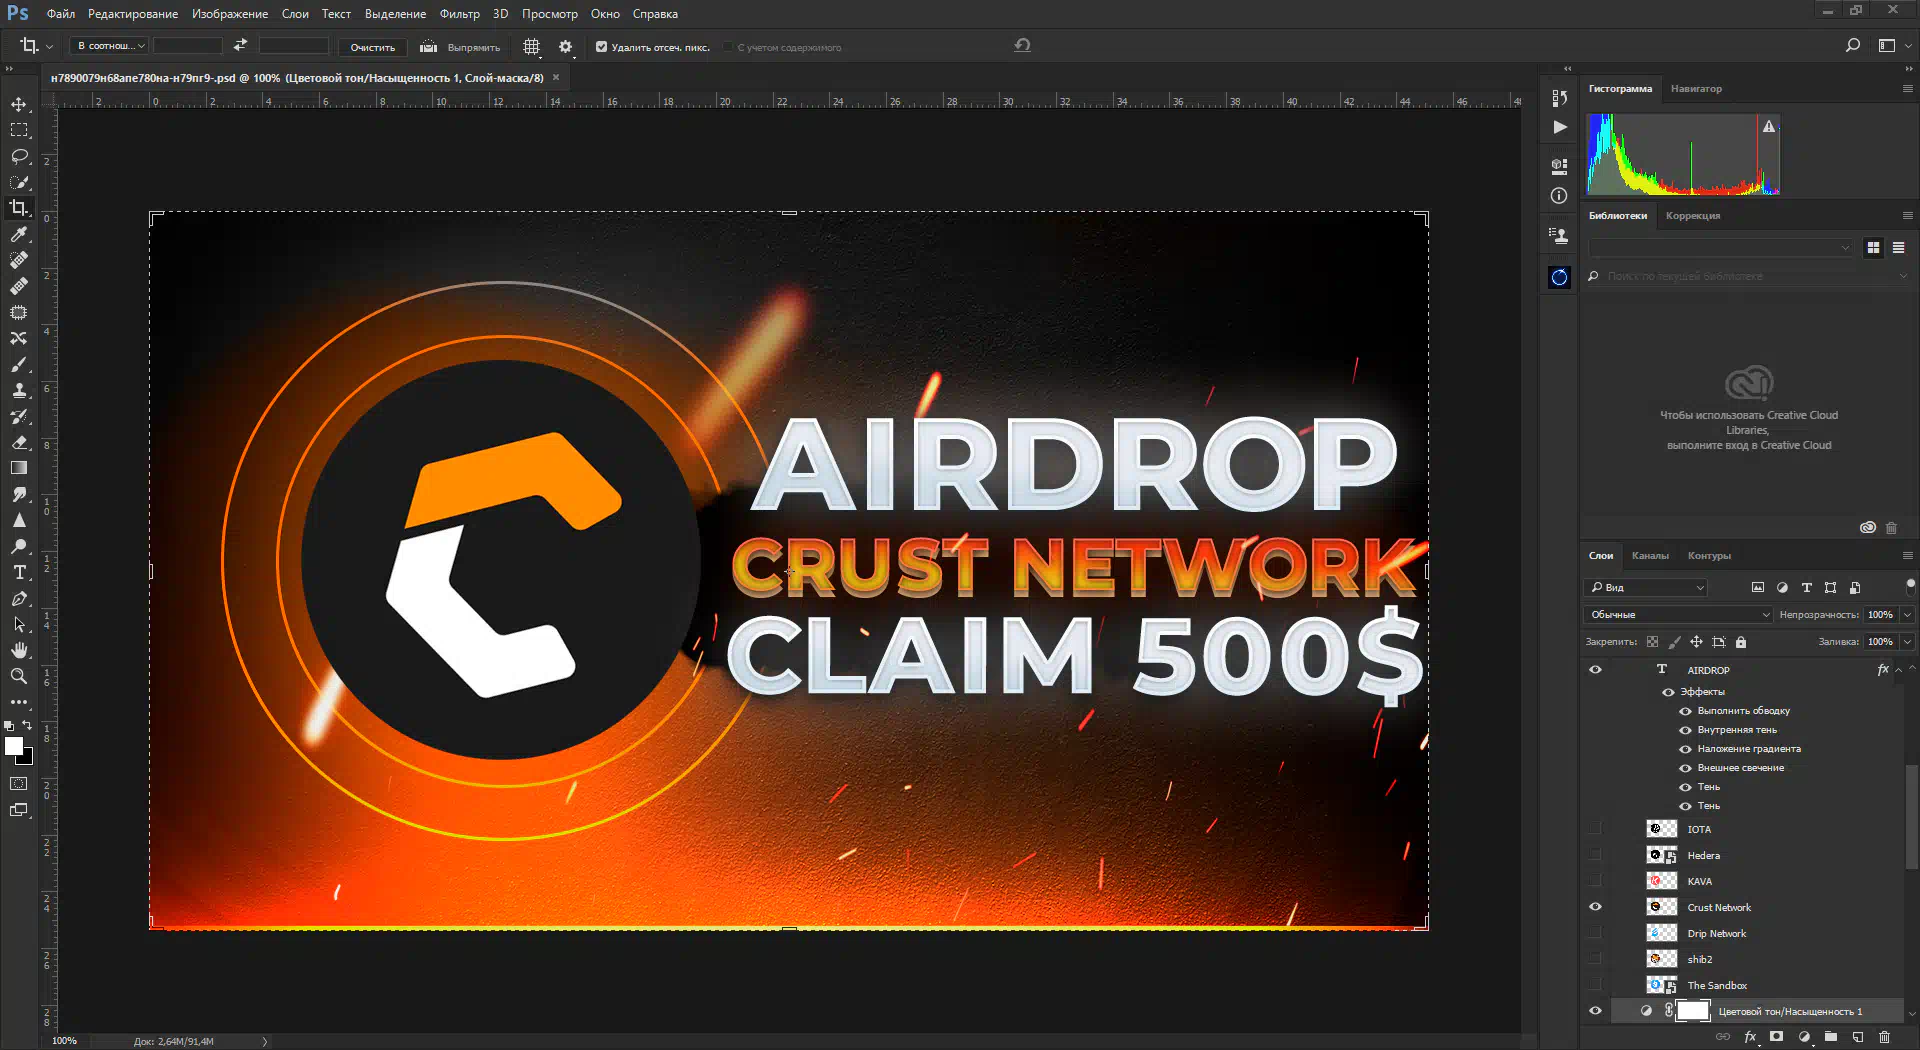Click the Выпрямить straighten button
This screenshot has width=1920, height=1050.
tap(461, 47)
